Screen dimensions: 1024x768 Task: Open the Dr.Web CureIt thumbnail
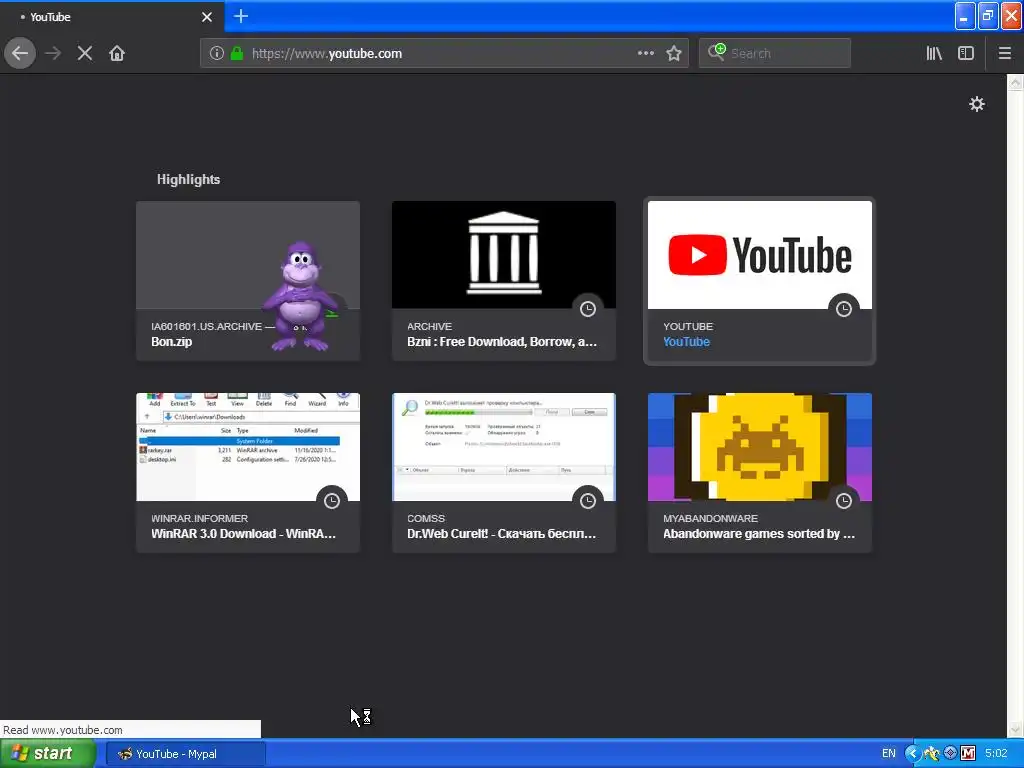(x=504, y=447)
